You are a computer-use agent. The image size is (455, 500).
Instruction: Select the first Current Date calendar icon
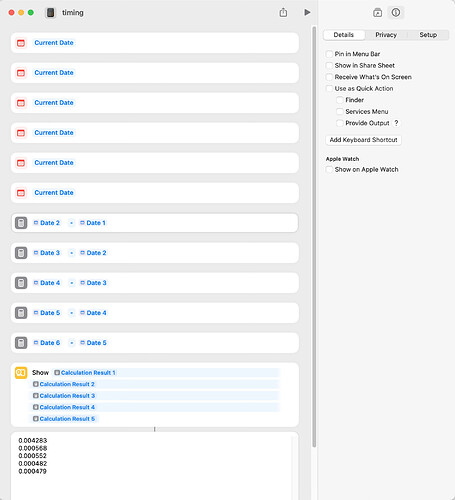[21, 43]
